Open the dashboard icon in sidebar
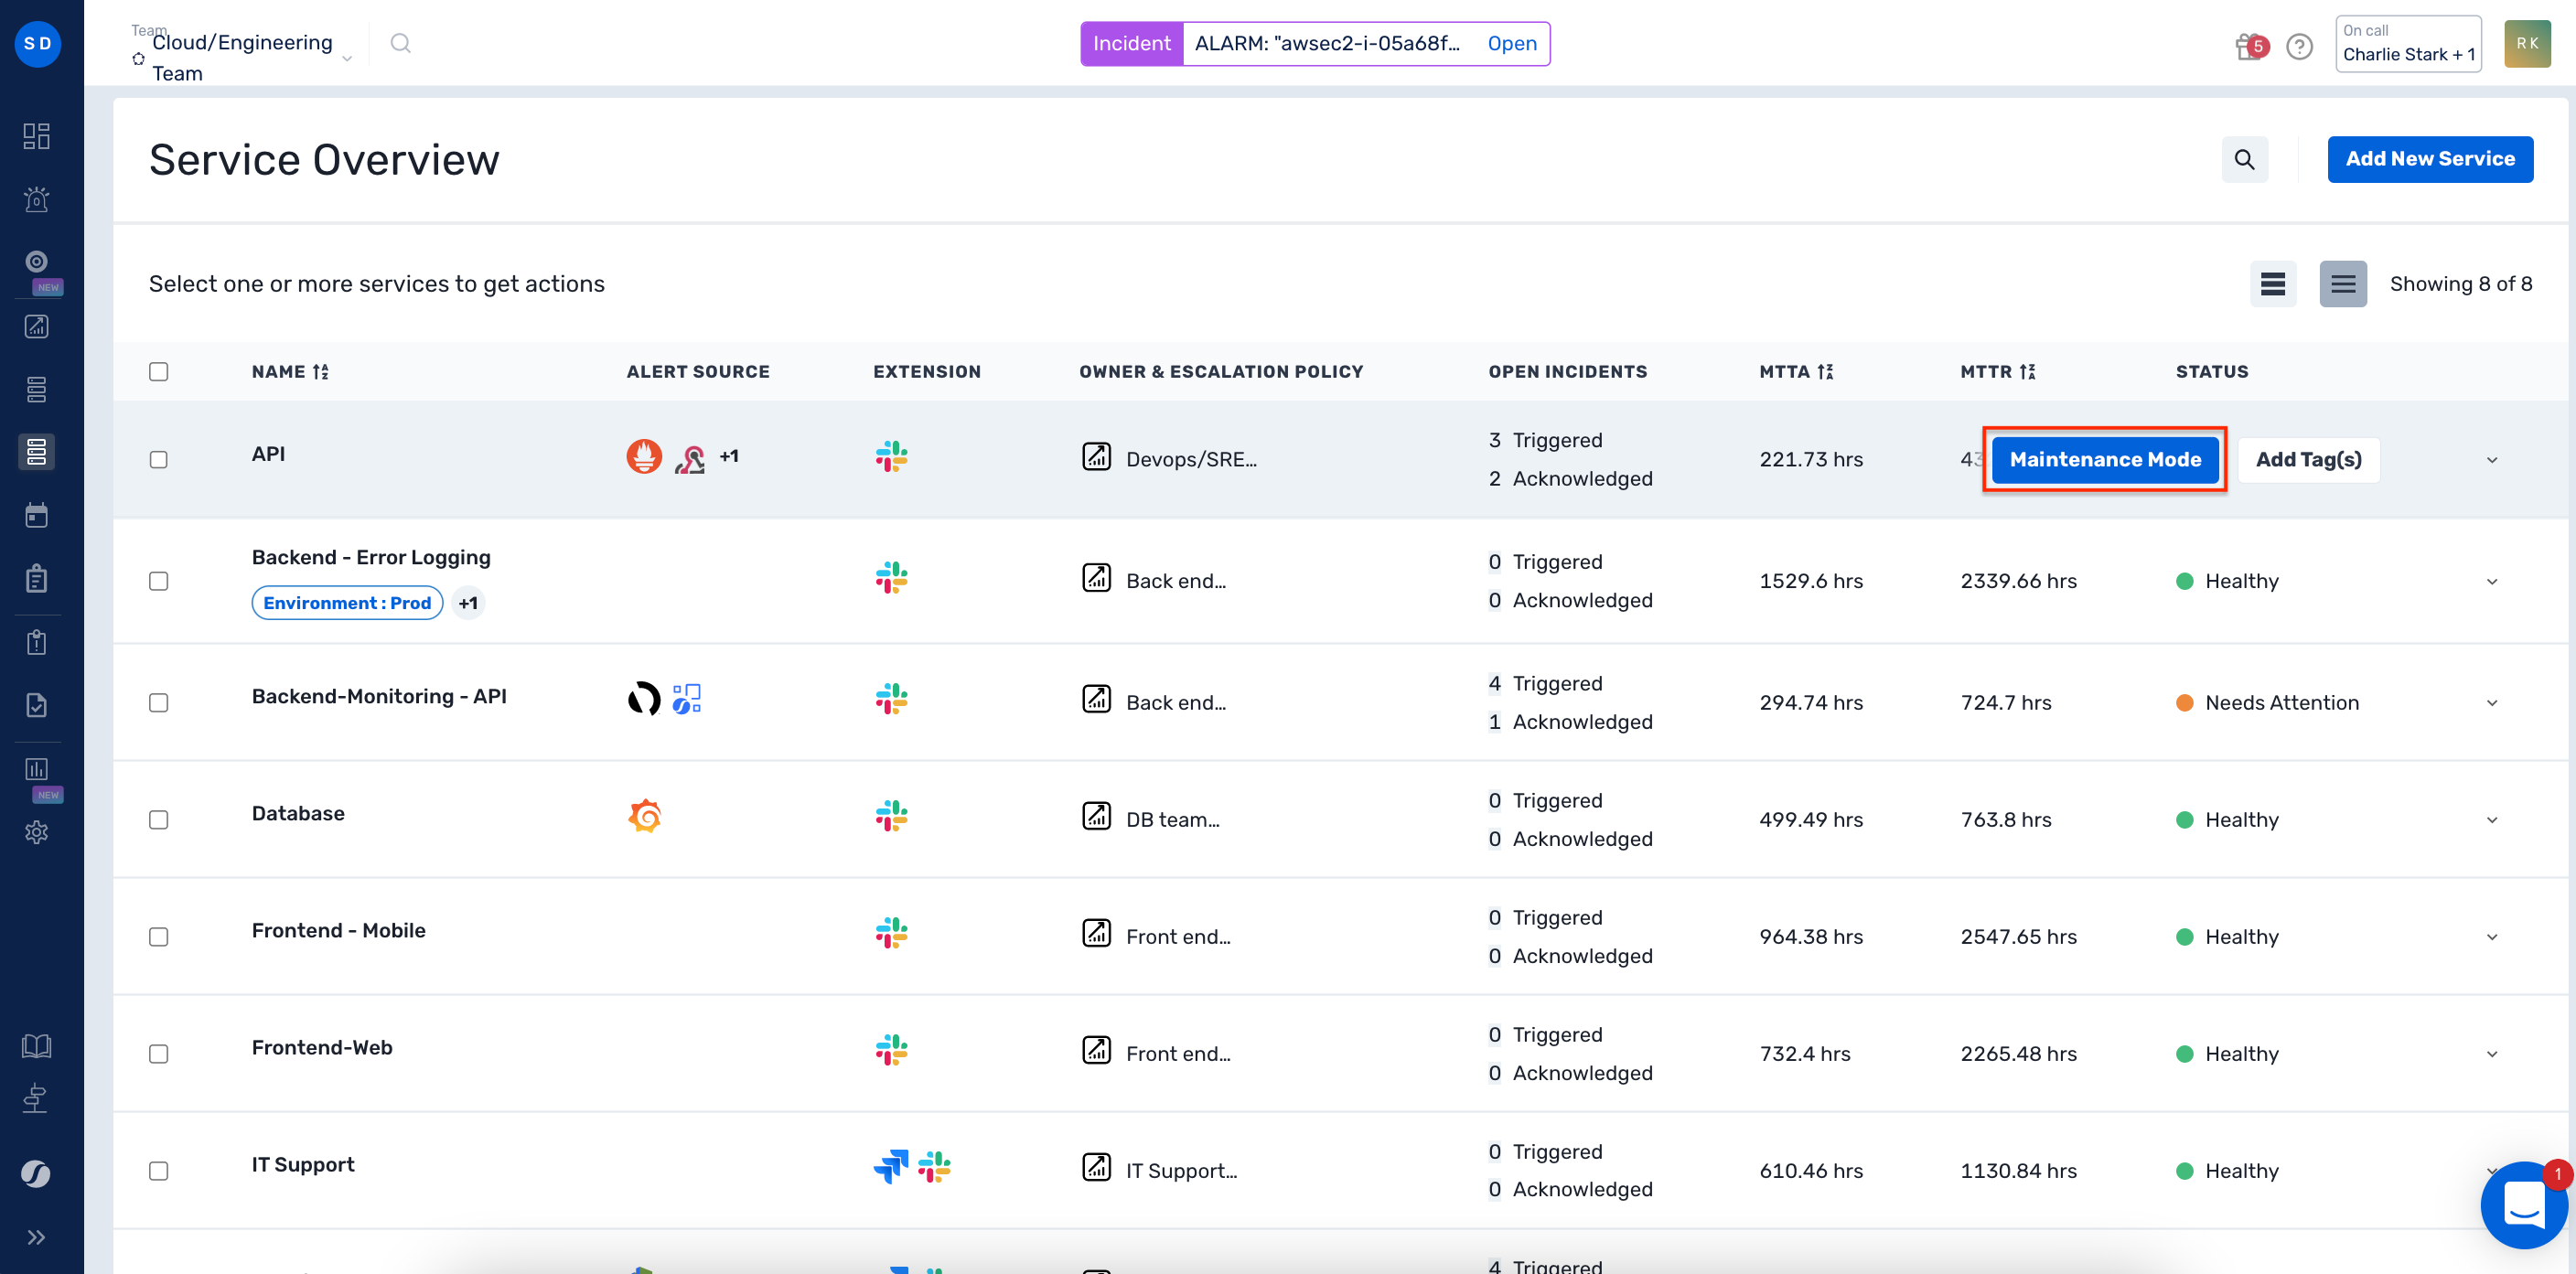Viewport: 2576px width, 1274px height. click(x=37, y=136)
